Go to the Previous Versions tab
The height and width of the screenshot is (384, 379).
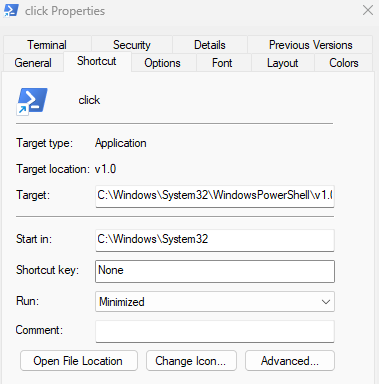tap(310, 45)
